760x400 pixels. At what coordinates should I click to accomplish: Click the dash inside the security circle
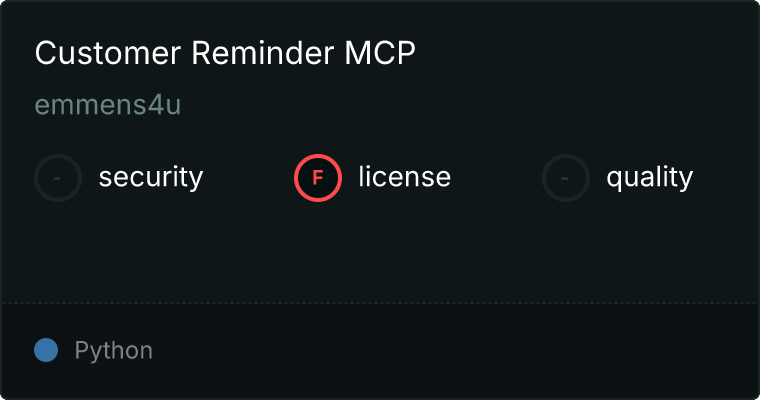57,178
